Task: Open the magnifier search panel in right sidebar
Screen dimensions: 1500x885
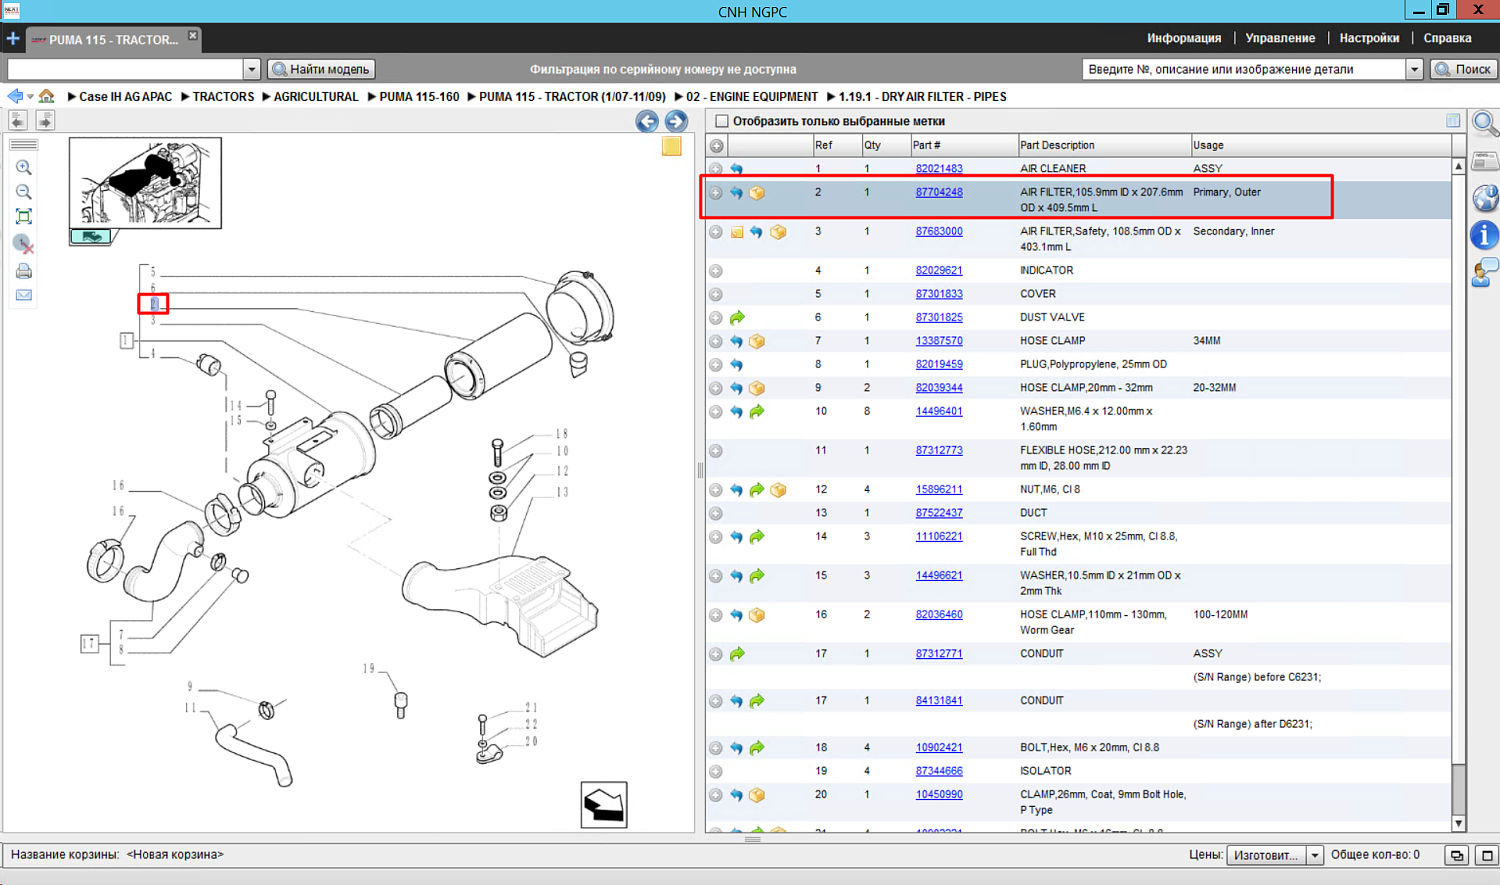Action: [1485, 124]
